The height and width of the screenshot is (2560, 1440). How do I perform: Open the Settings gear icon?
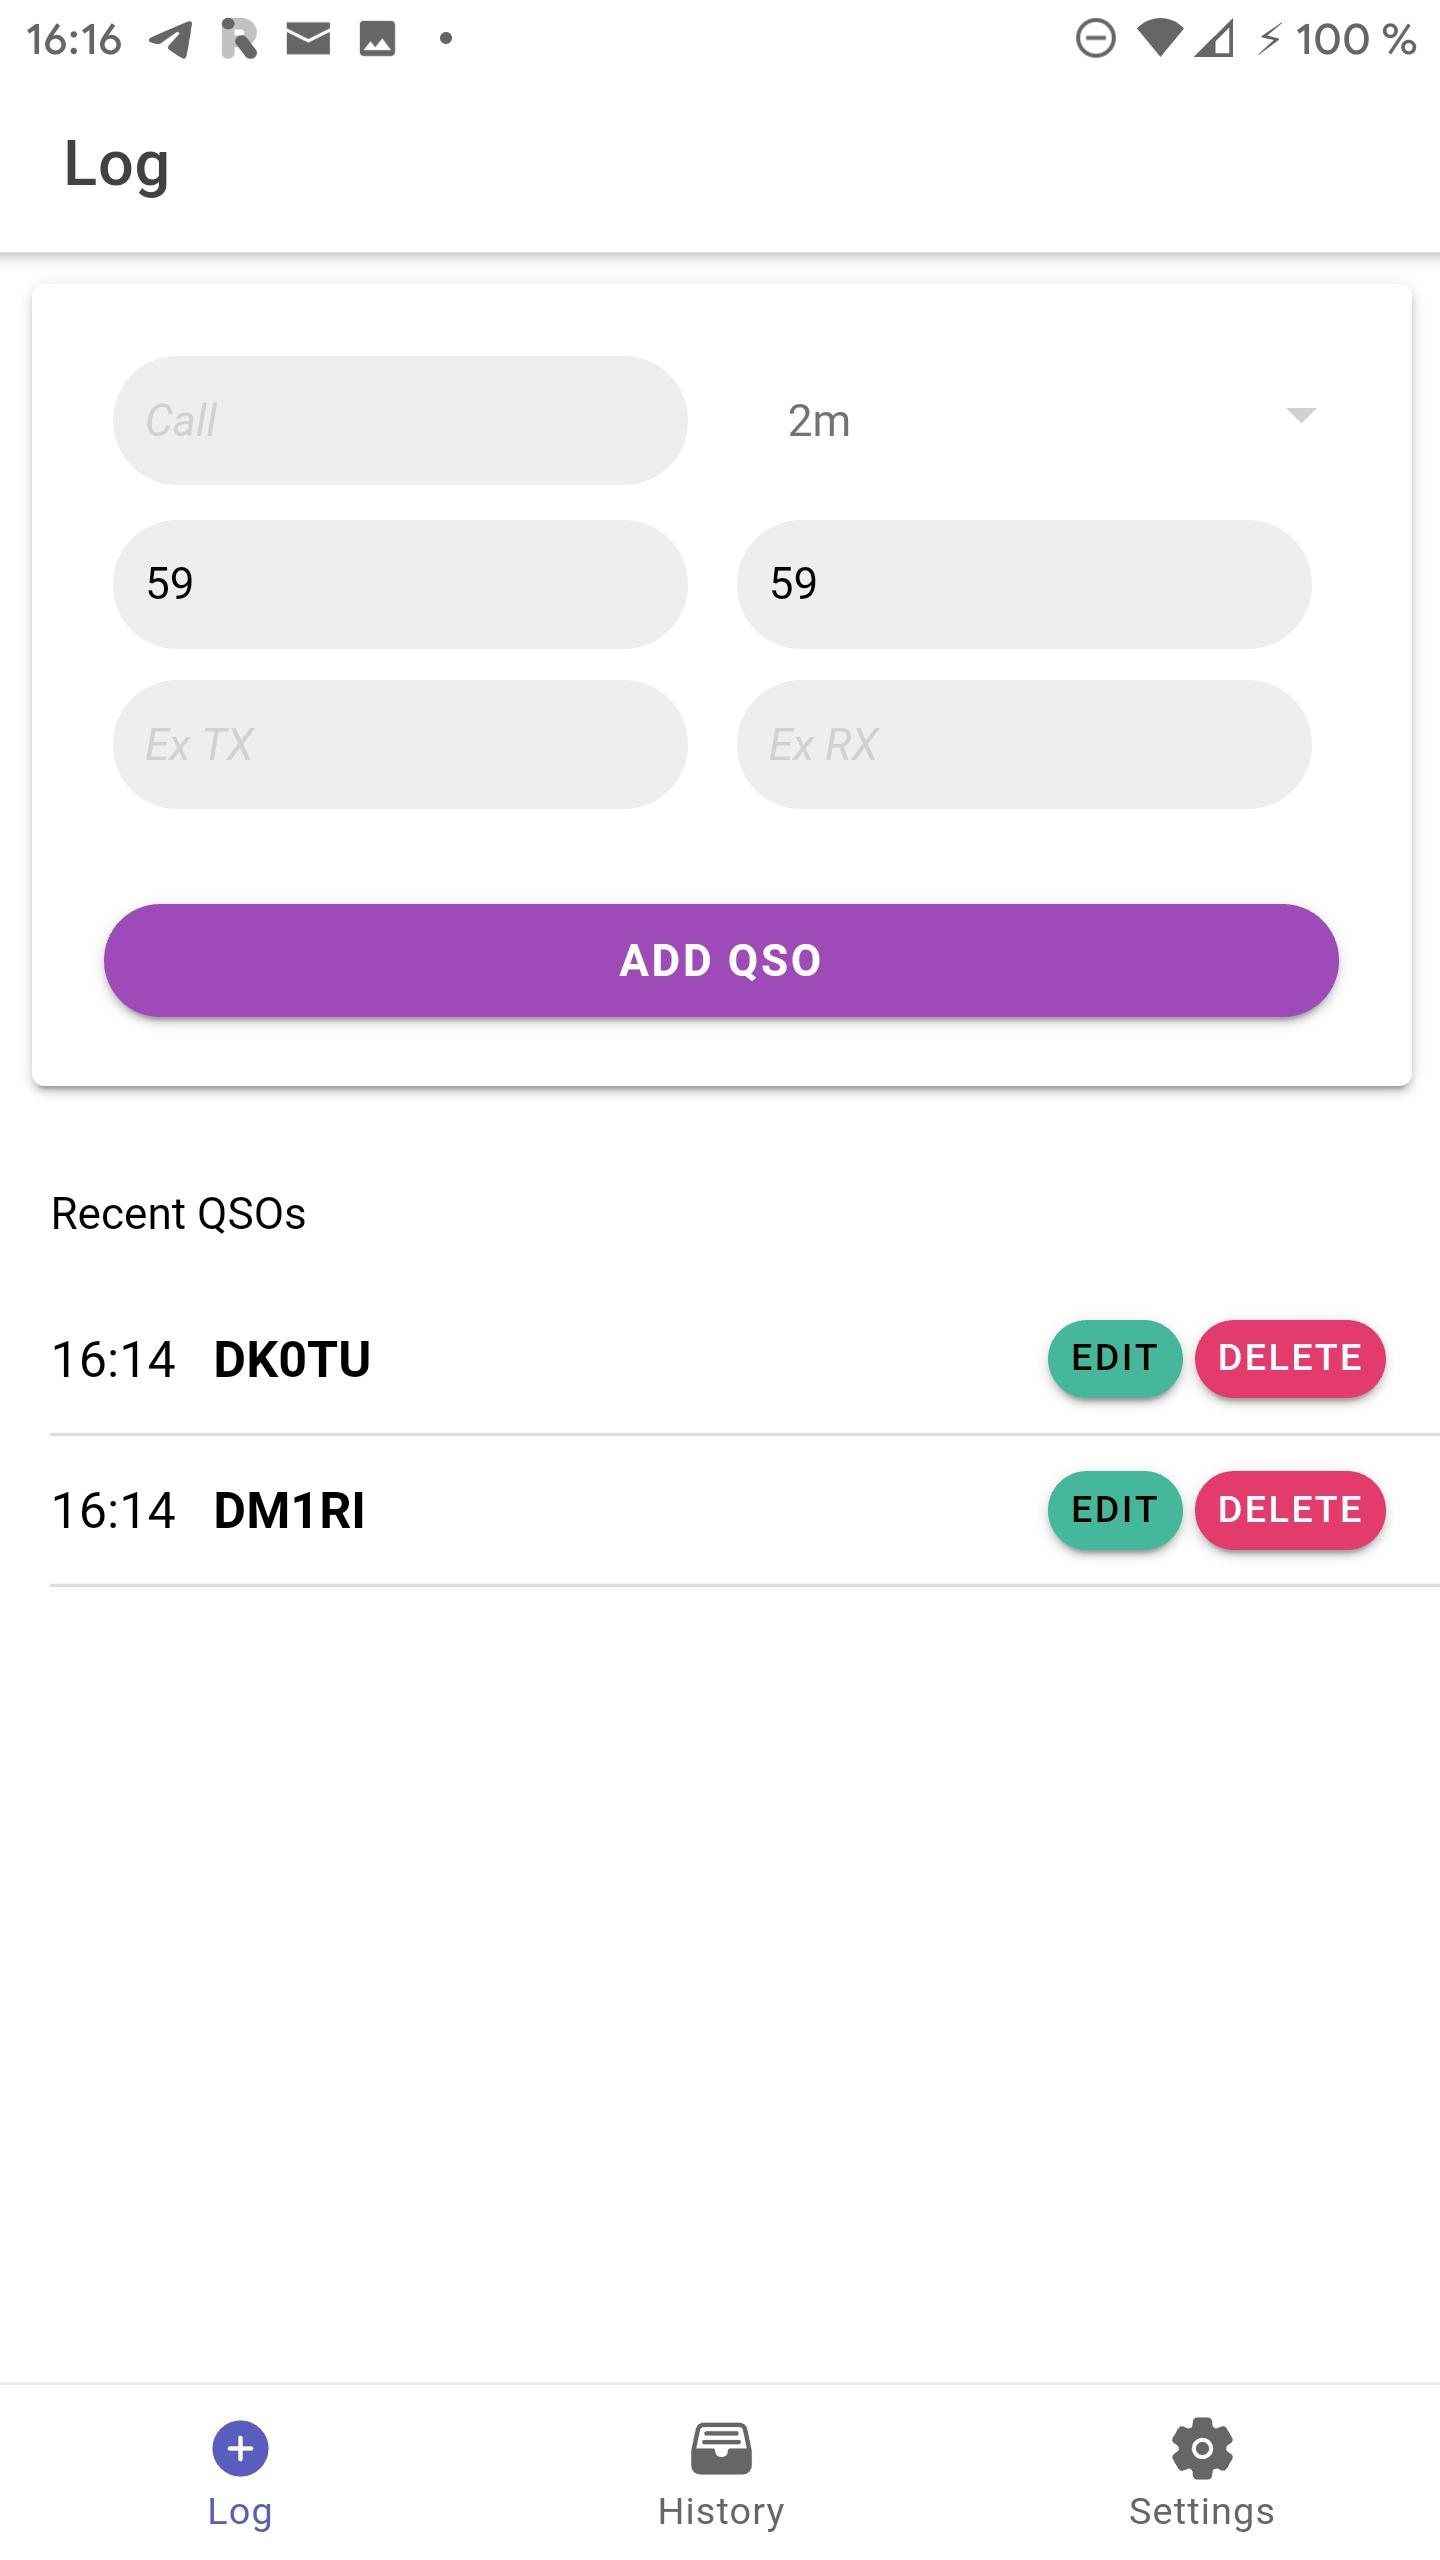1201,2448
